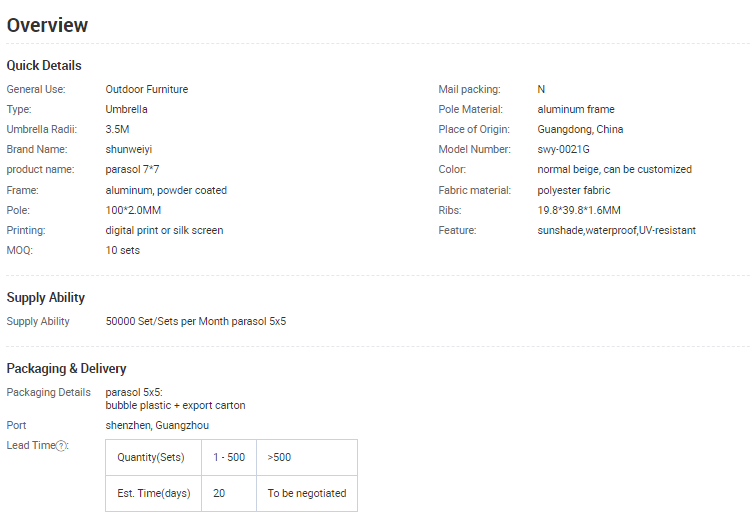Click the 20 days estimated time cell
Screen dimensions: 750x524
pos(219,493)
